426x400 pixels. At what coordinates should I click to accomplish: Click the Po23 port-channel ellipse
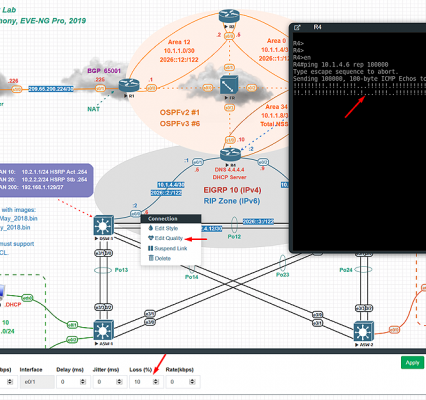(283, 263)
